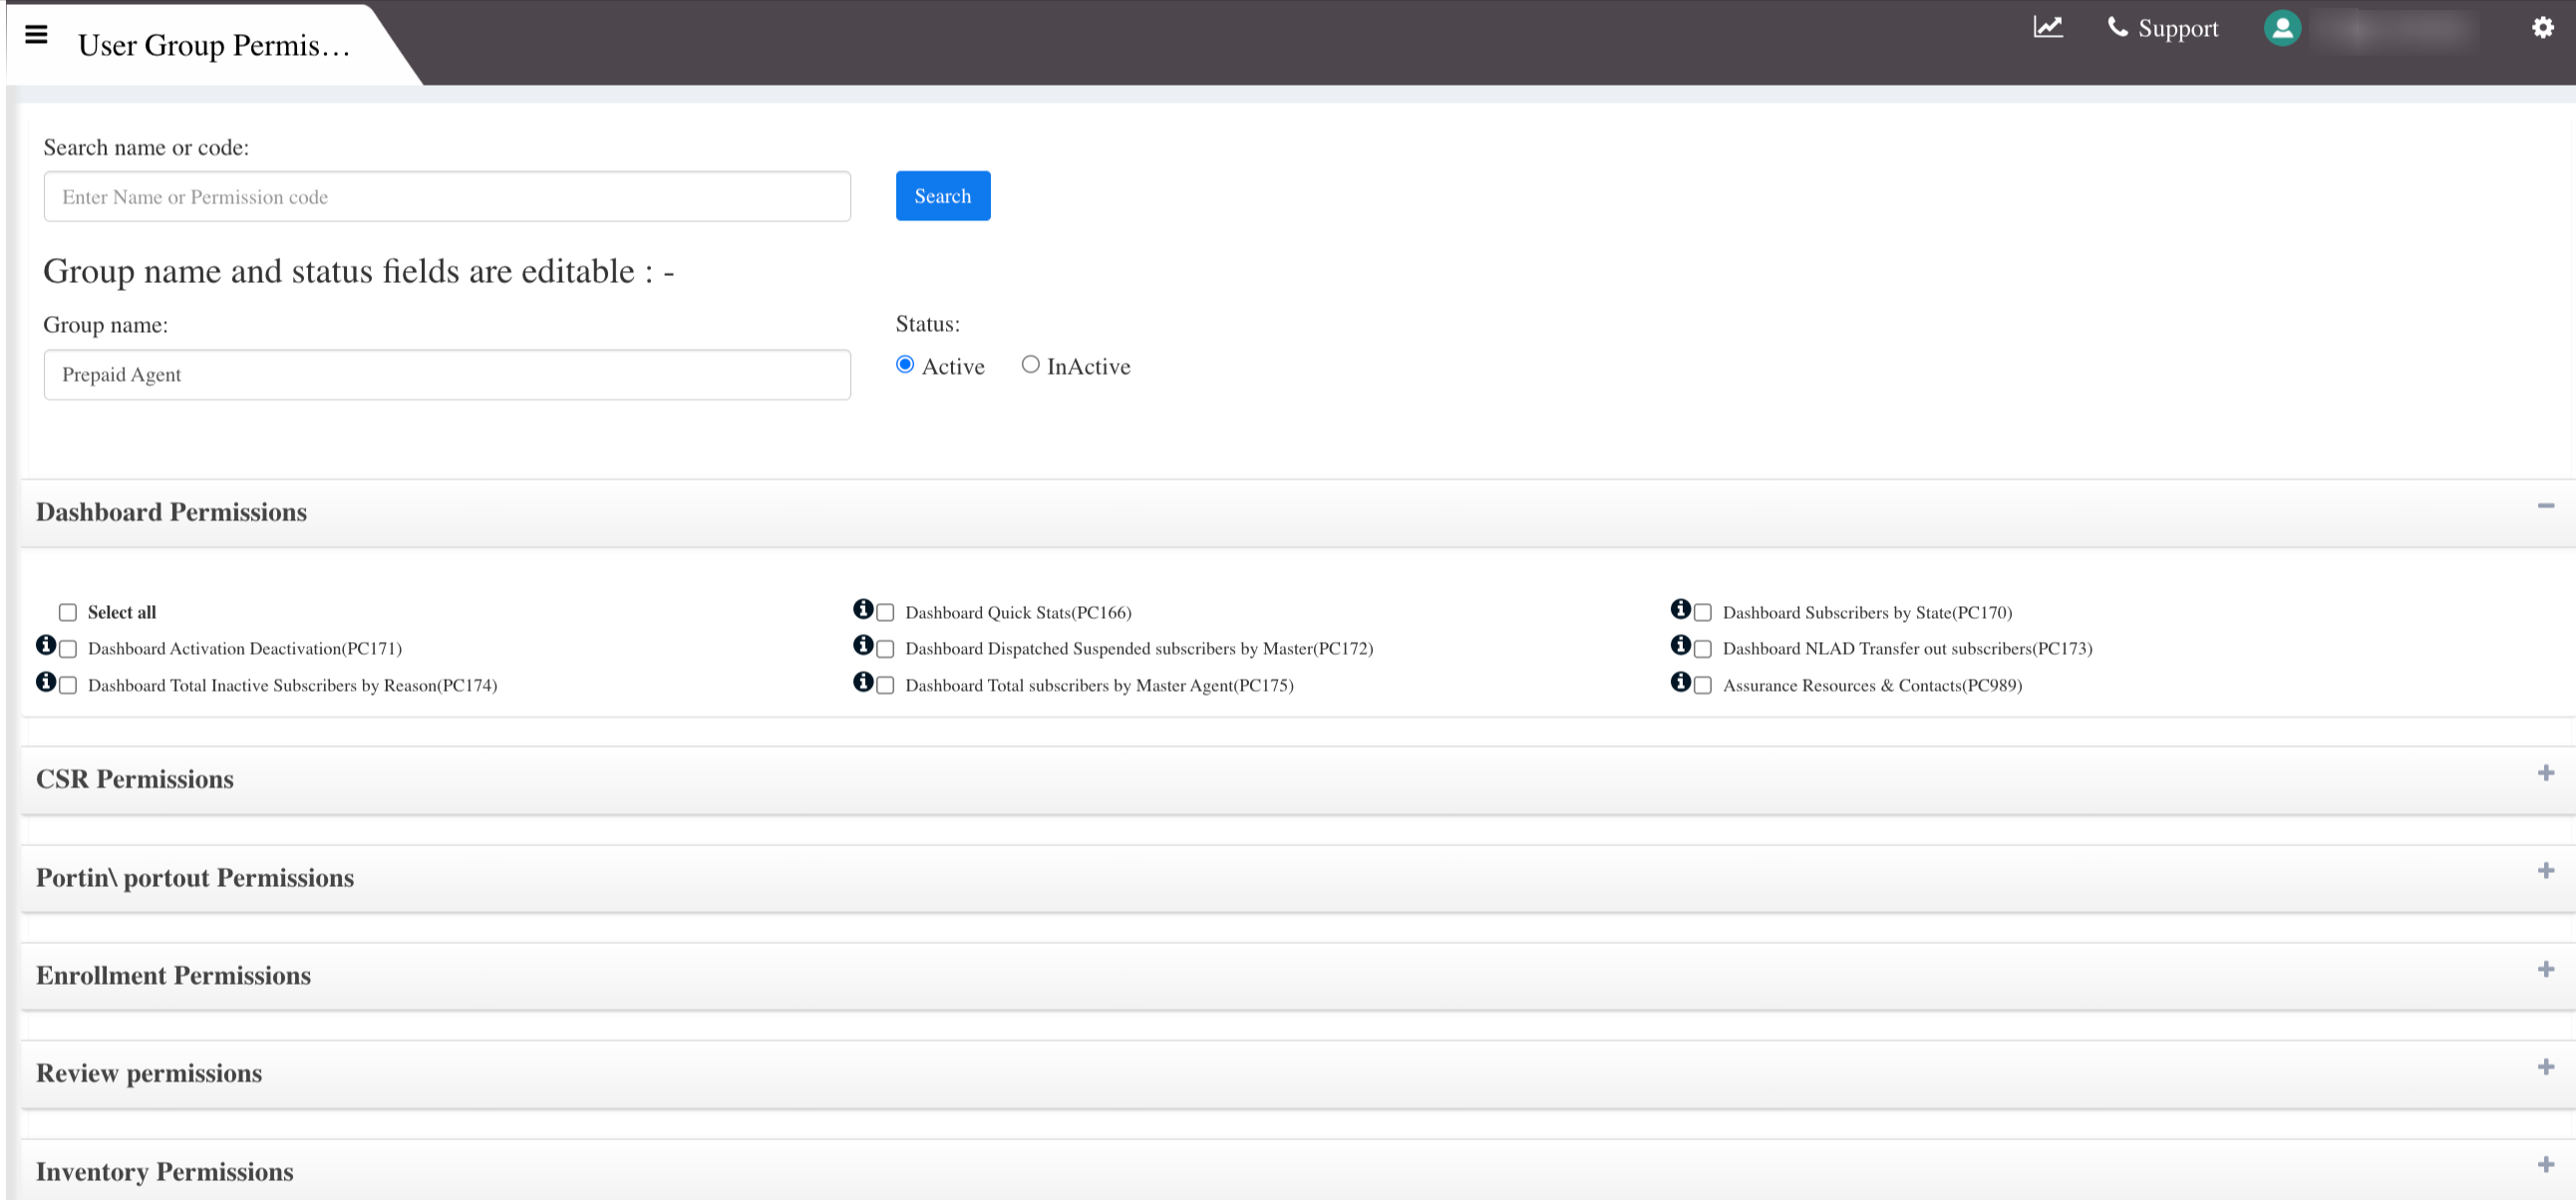Viewport: 2576px width, 1200px height.
Task: Show info for Dashboard Quick Stats(PC166)
Action: (863, 609)
